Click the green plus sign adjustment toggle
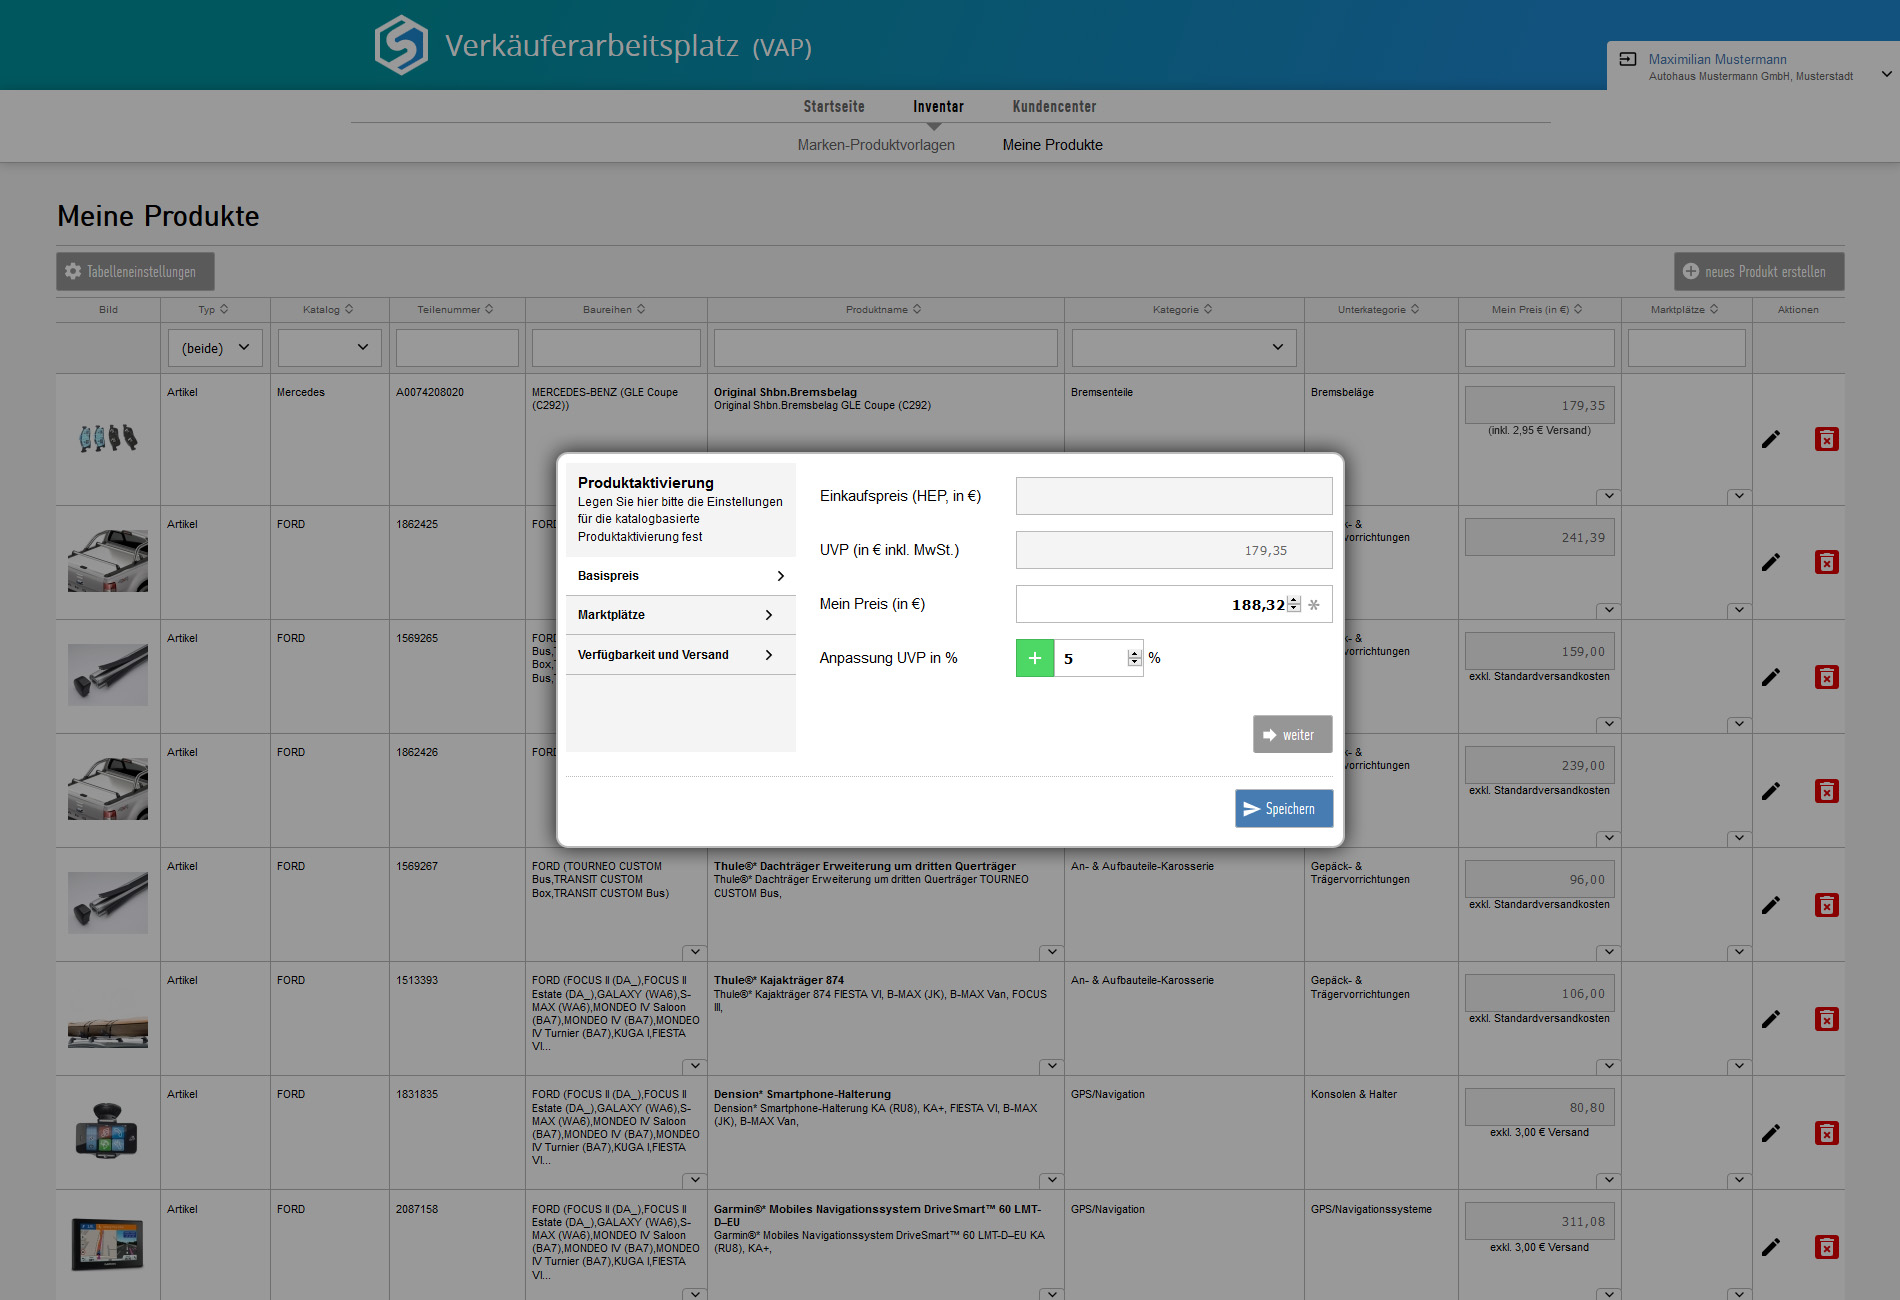The width and height of the screenshot is (1900, 1300). point(1034,658)
